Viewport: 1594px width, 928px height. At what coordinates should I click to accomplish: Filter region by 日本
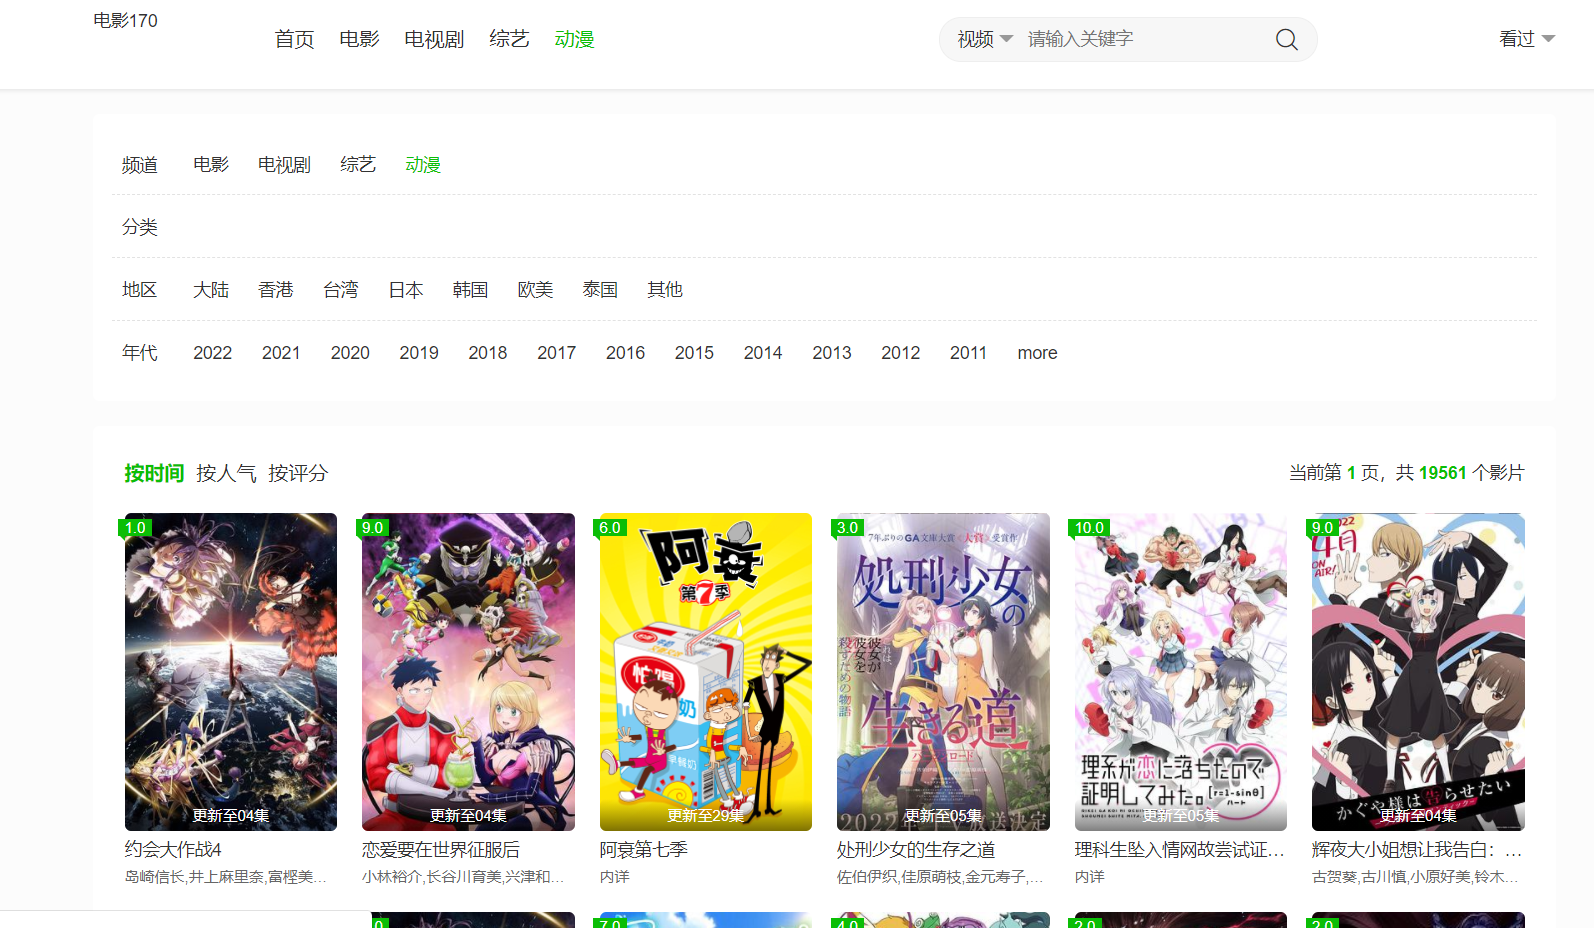pos(406,290)
